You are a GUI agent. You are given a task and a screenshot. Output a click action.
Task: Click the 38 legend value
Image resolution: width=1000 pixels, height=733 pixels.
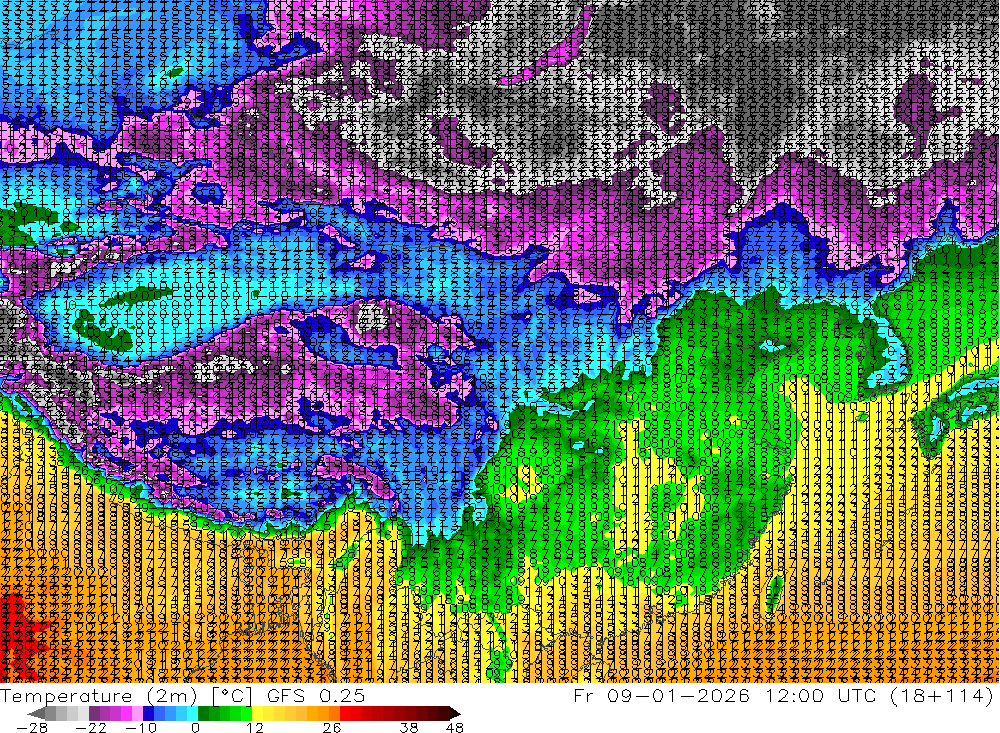[x=409, y=728]
